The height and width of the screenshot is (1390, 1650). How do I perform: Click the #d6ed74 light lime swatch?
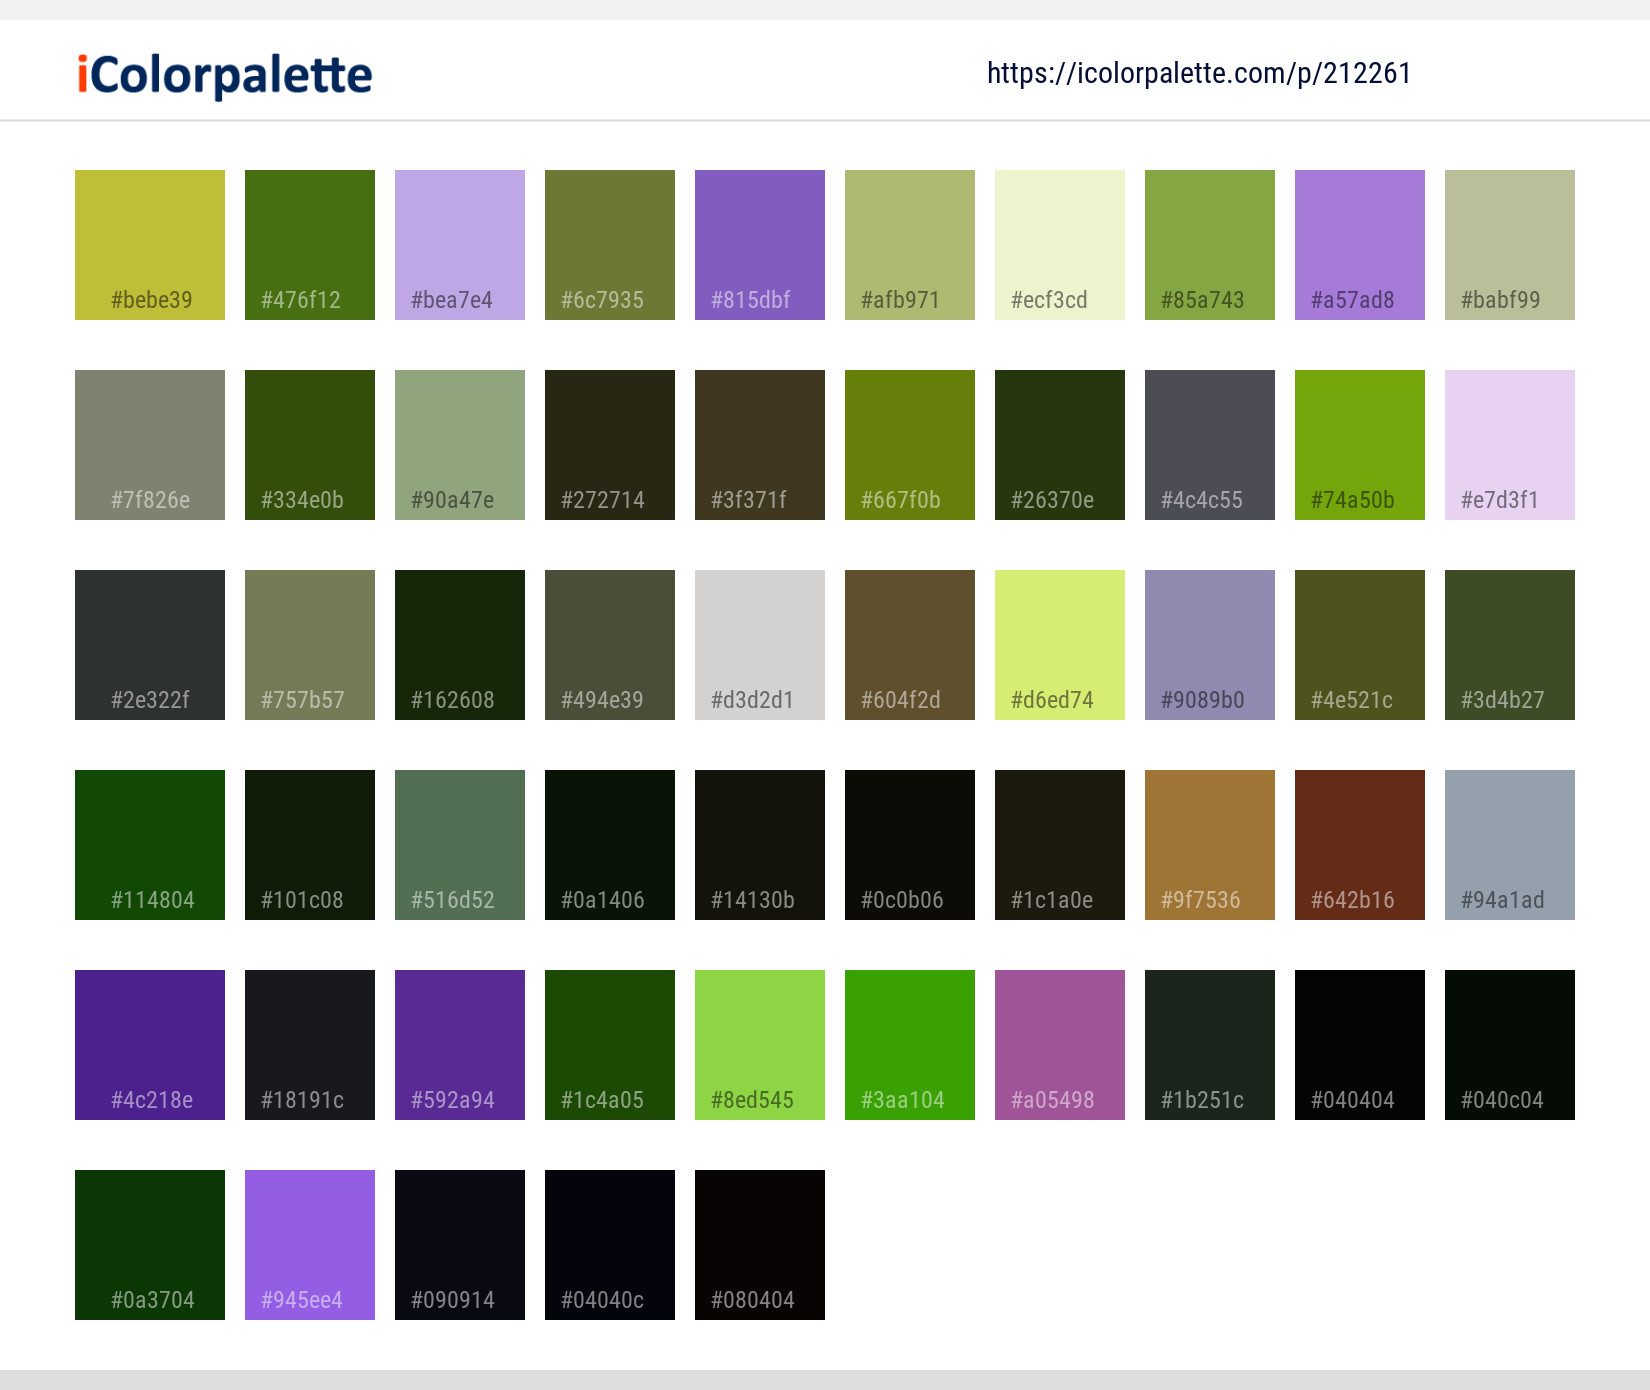(1059, 644)
